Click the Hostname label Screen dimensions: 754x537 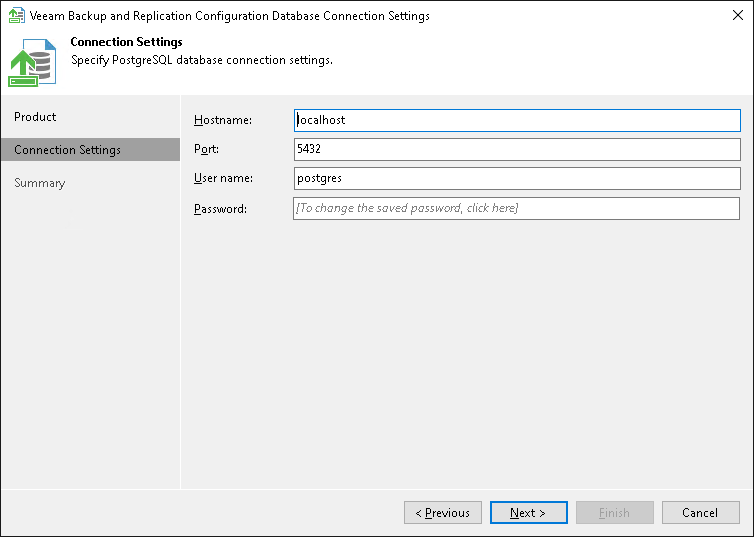[x=223, y=120]
